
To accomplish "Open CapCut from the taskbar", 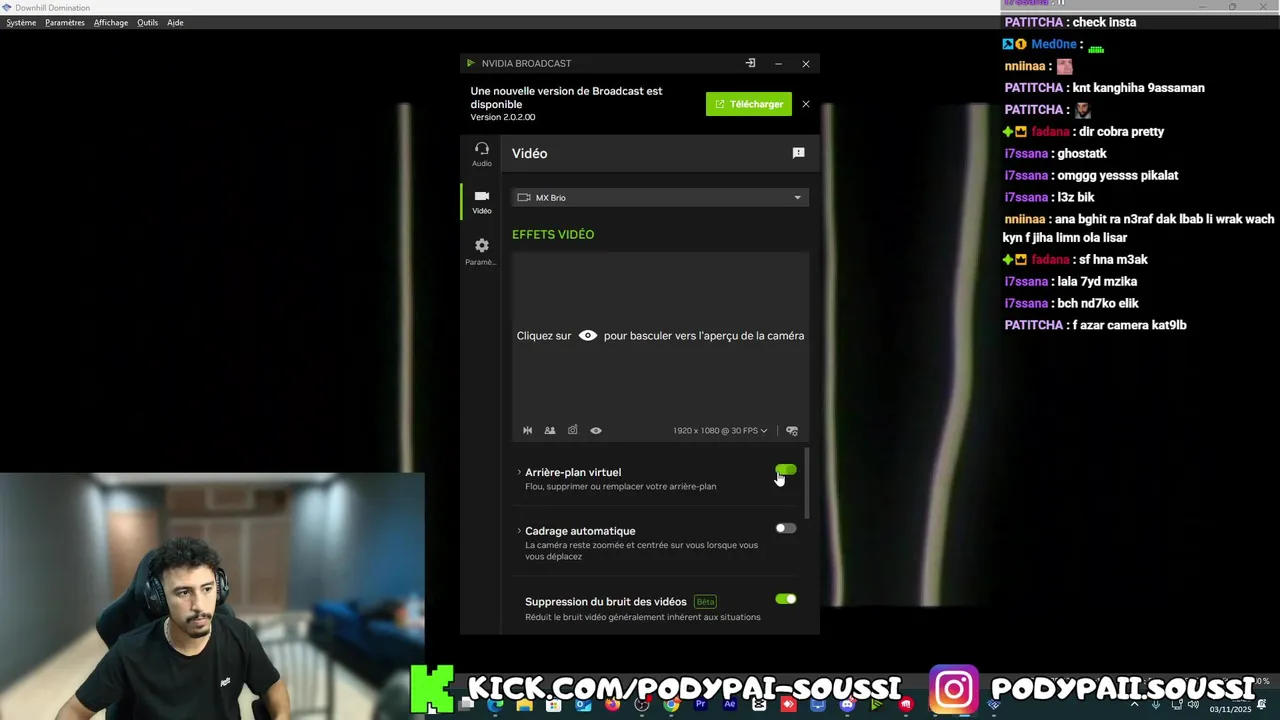I will pos(759,705).
